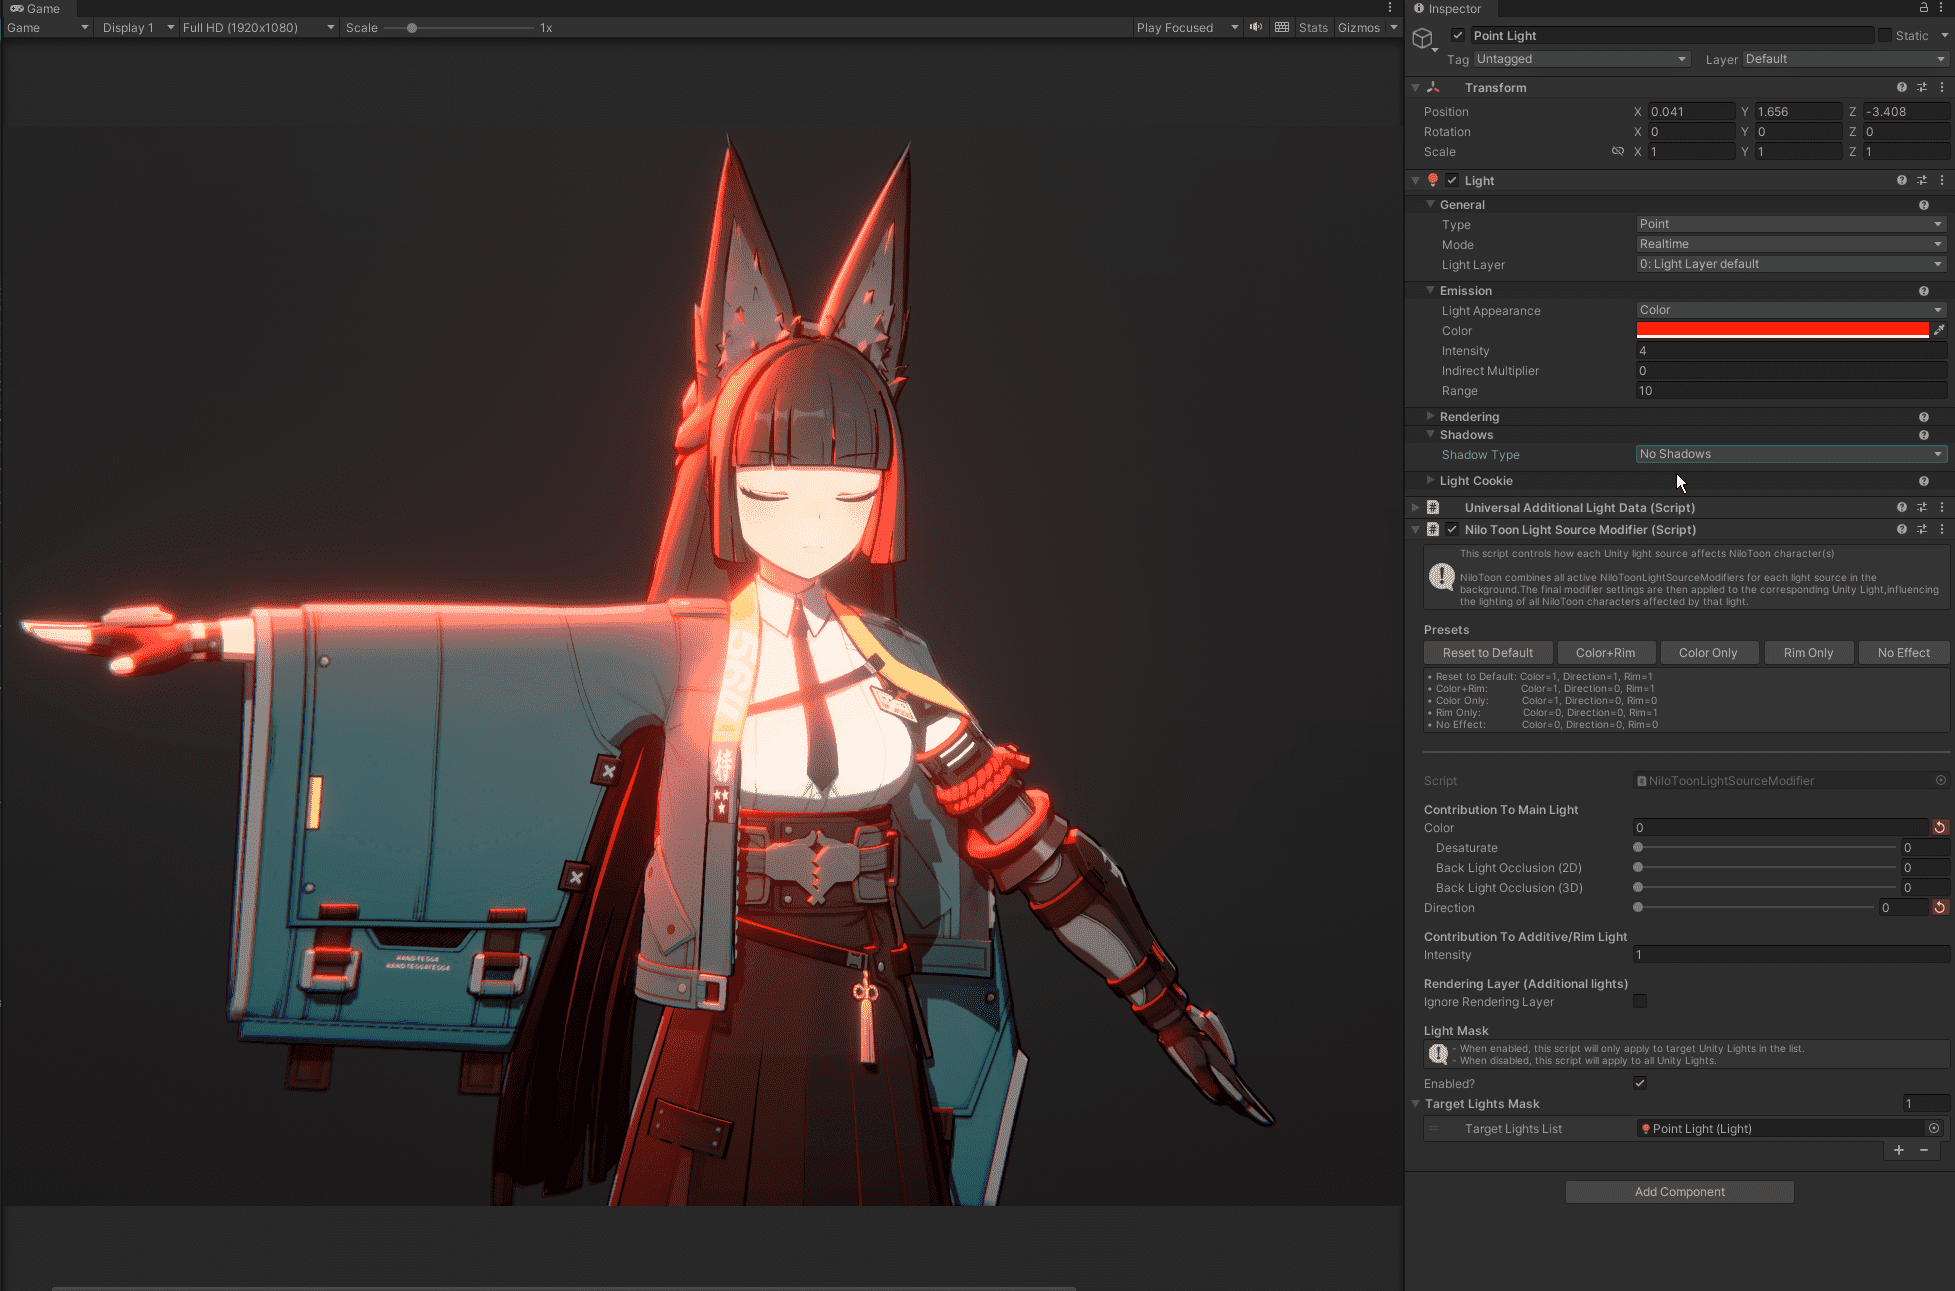The height and width of the screenshot is (1291, 1955).
Task: Open General section help icon
Action: click(1924, 205)
